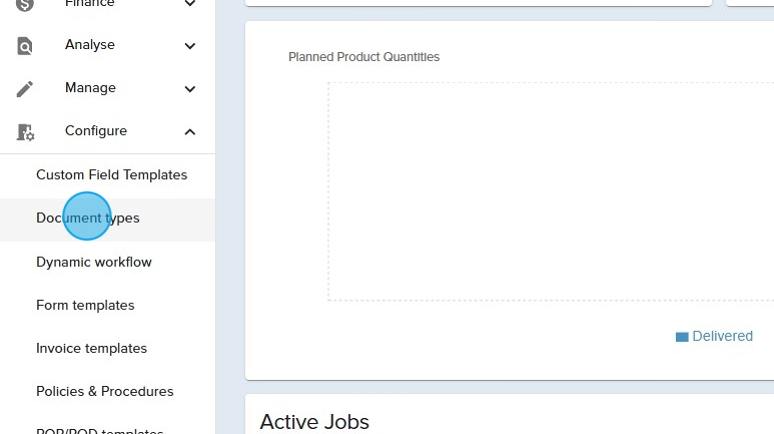
Task: Open Form templates page
Action: (85, 305)
